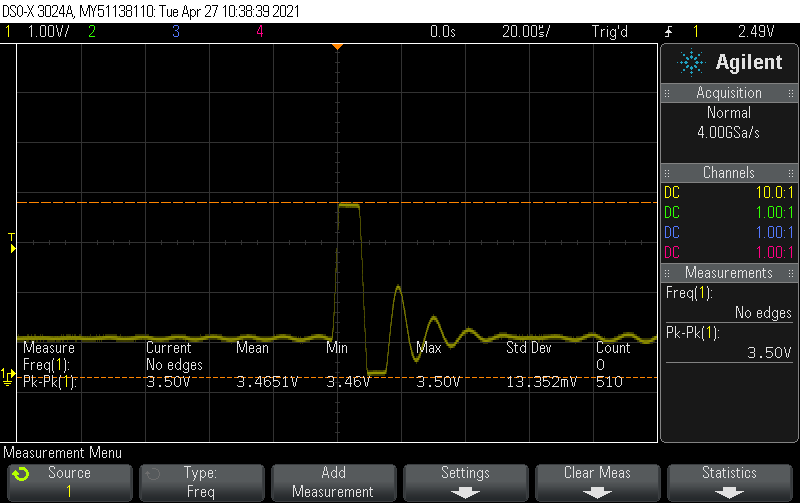Click the channel 1 ground reference marker
800x503 pixels.
pos(8,377)
